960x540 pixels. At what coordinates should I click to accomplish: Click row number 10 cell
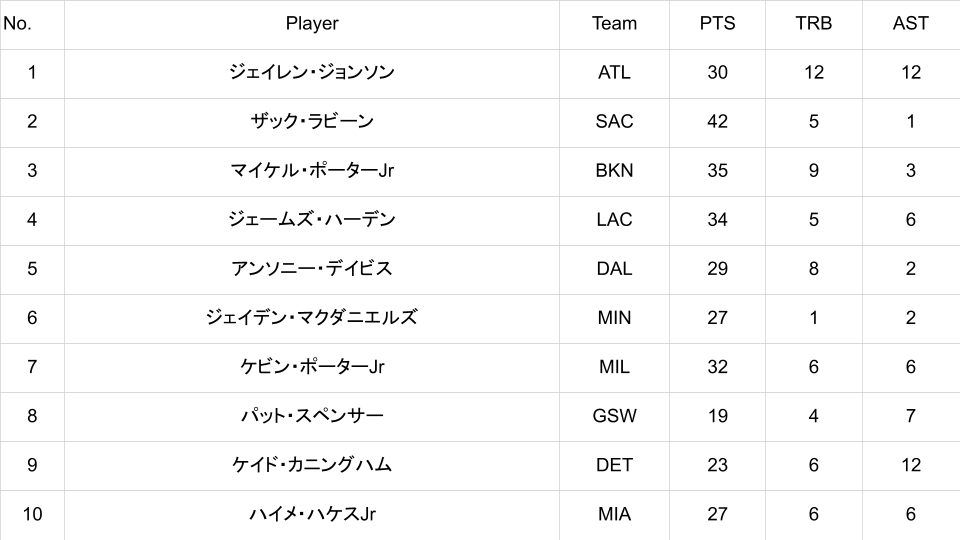click(32, 514)
